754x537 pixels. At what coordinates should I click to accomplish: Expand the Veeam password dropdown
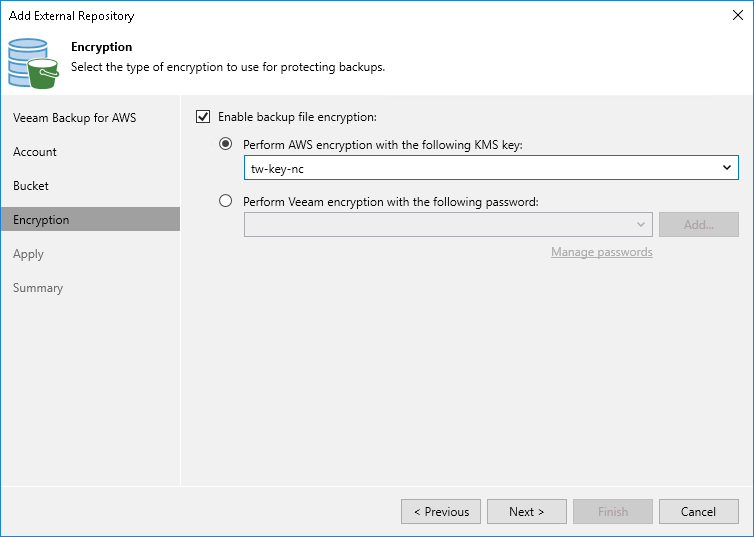[x=641, y=224]
